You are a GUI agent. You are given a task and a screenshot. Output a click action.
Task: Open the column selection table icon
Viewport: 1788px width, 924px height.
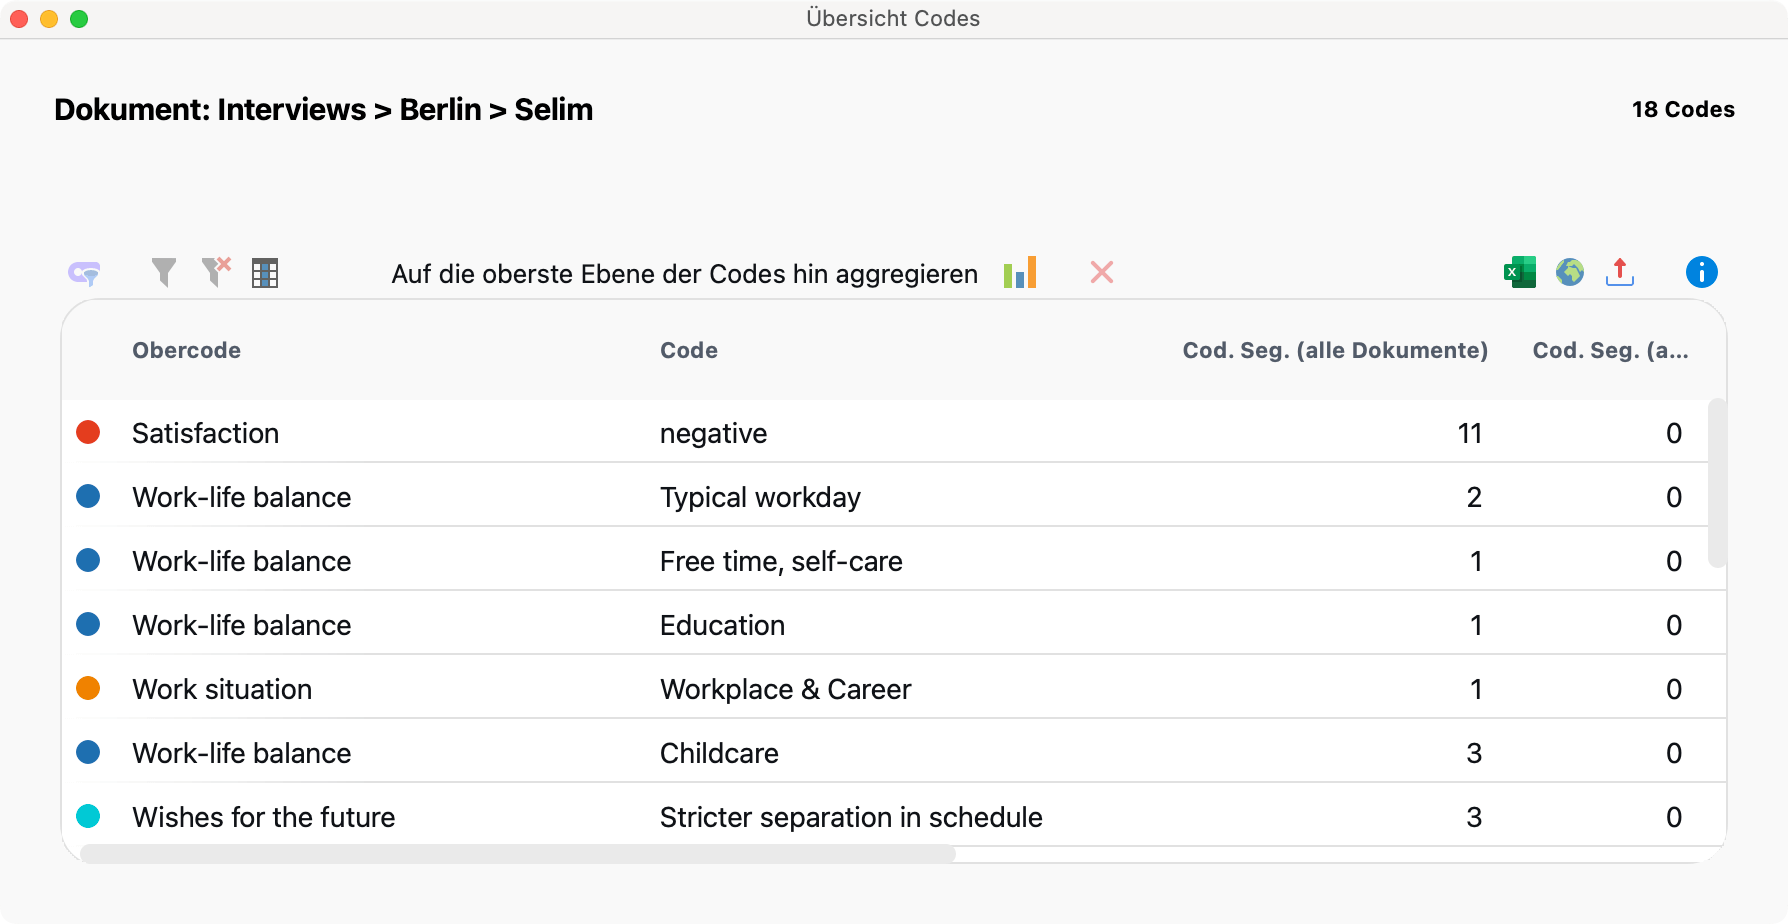pyautogui.click(x=265, y=273)
